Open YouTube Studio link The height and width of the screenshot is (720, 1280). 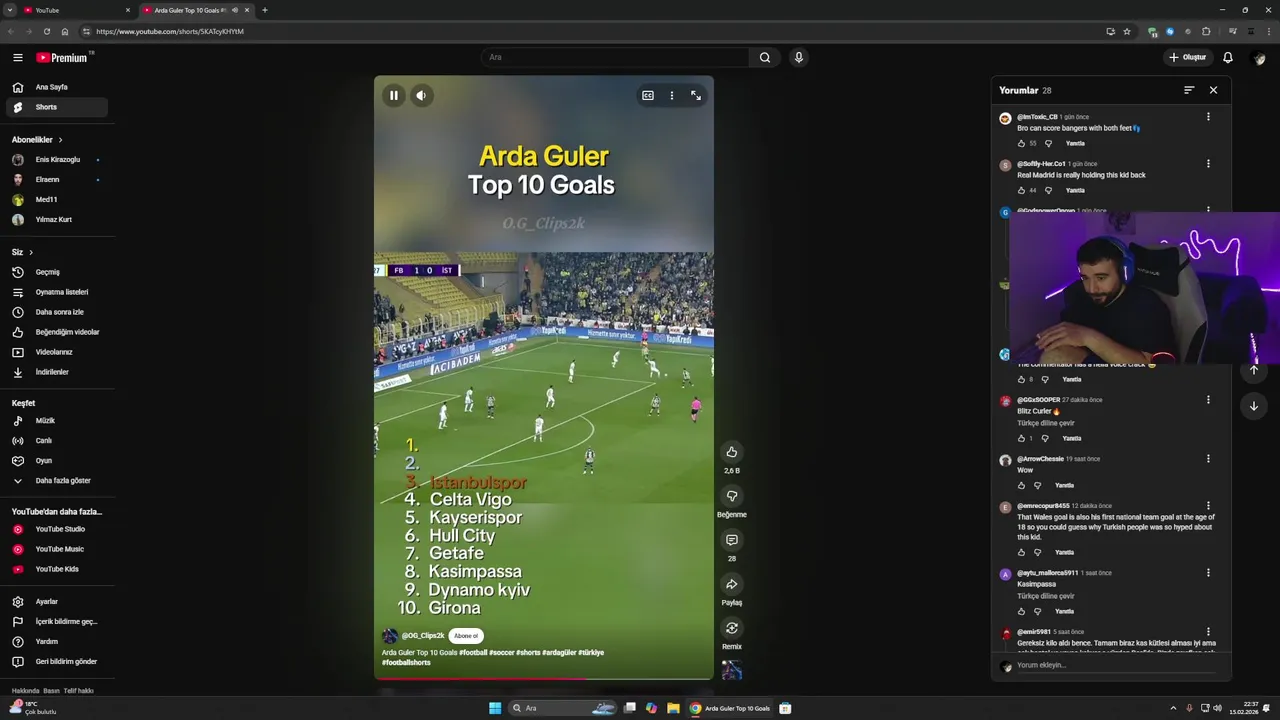tap(58, 529)
